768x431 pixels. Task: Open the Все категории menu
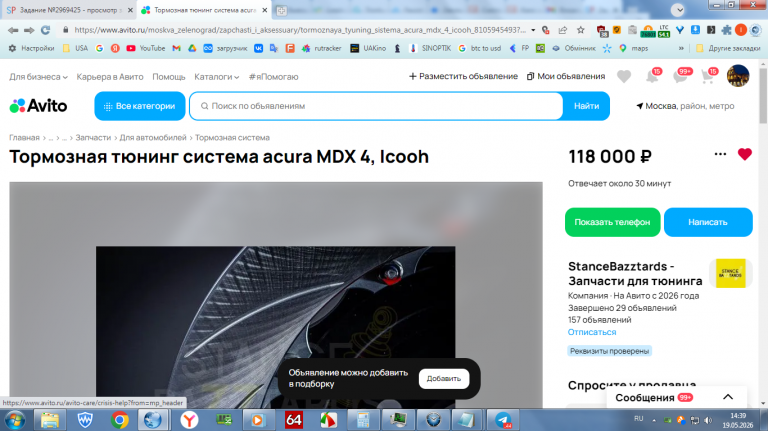click(140, 106)
